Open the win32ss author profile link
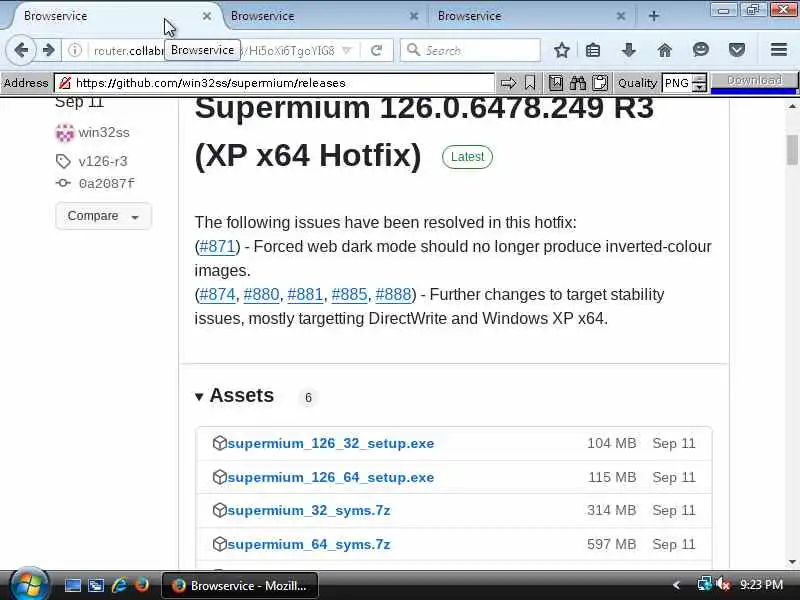The height and width of the screenshot is (600, 800). (x=104, y=133)
